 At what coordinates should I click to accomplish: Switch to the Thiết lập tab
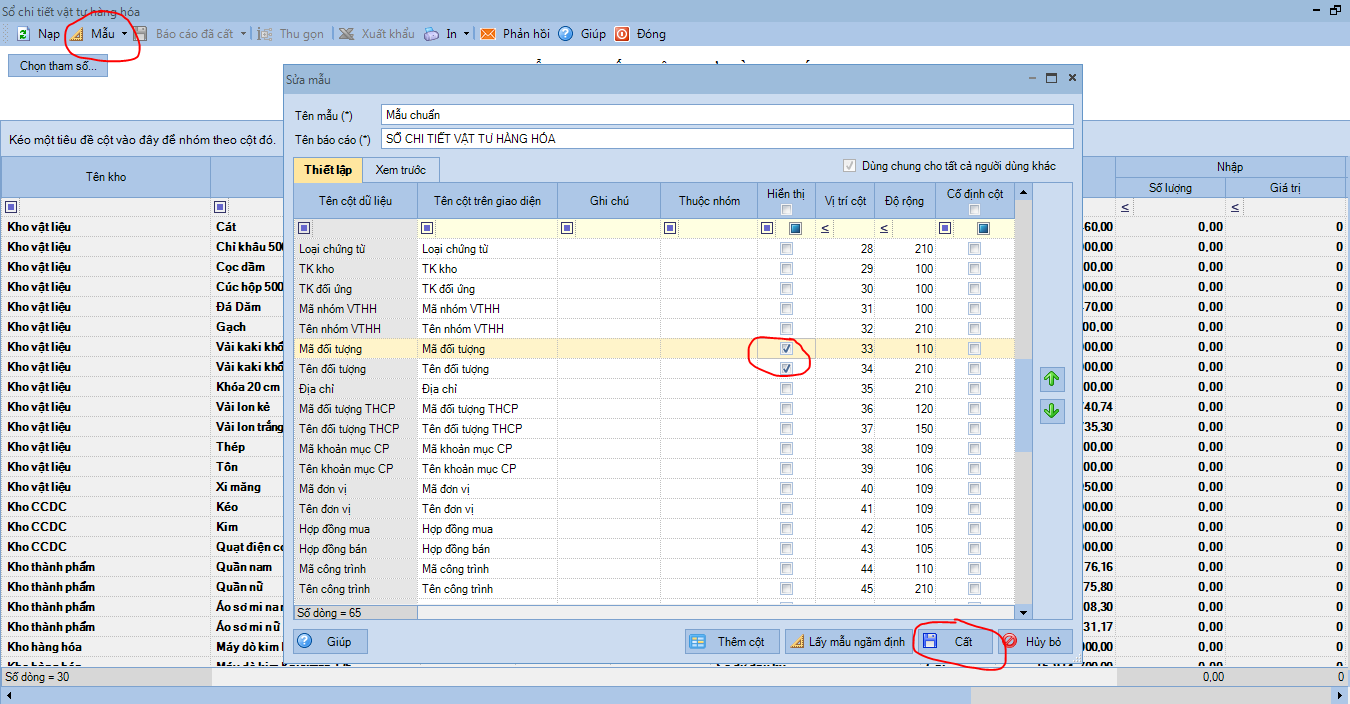(327, 170)
